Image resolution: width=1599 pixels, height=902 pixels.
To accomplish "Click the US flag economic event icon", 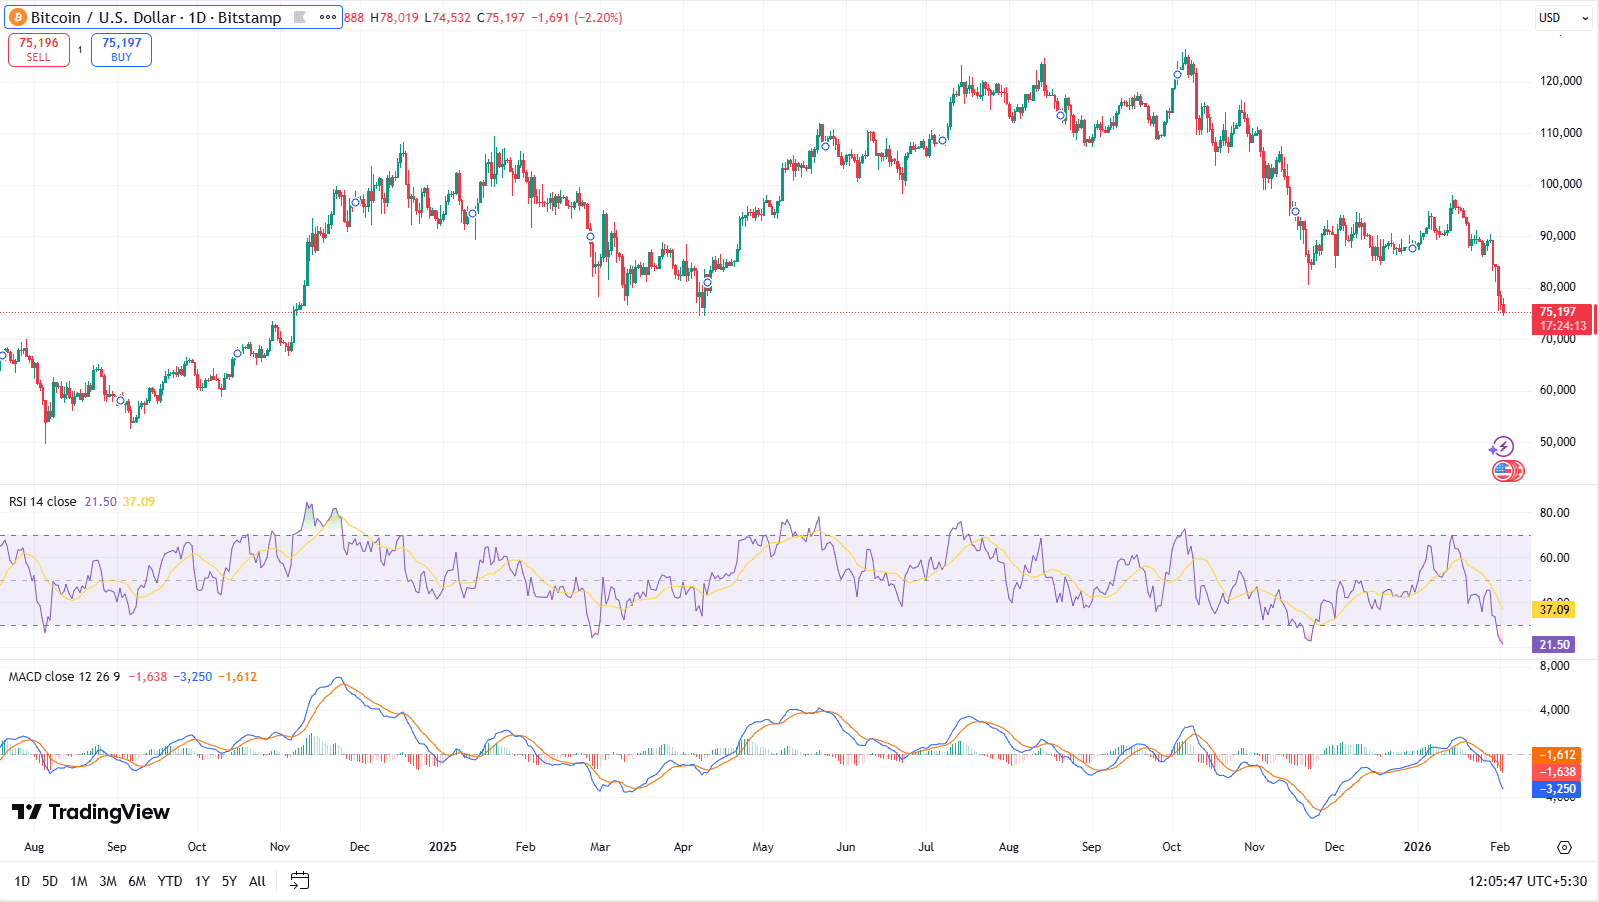I will click(x=1504, y=470).
